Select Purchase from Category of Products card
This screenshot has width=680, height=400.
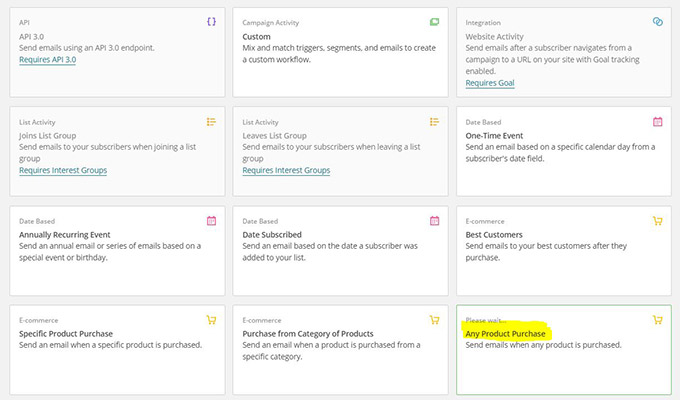pyautogui.click(x=340, y=350)
